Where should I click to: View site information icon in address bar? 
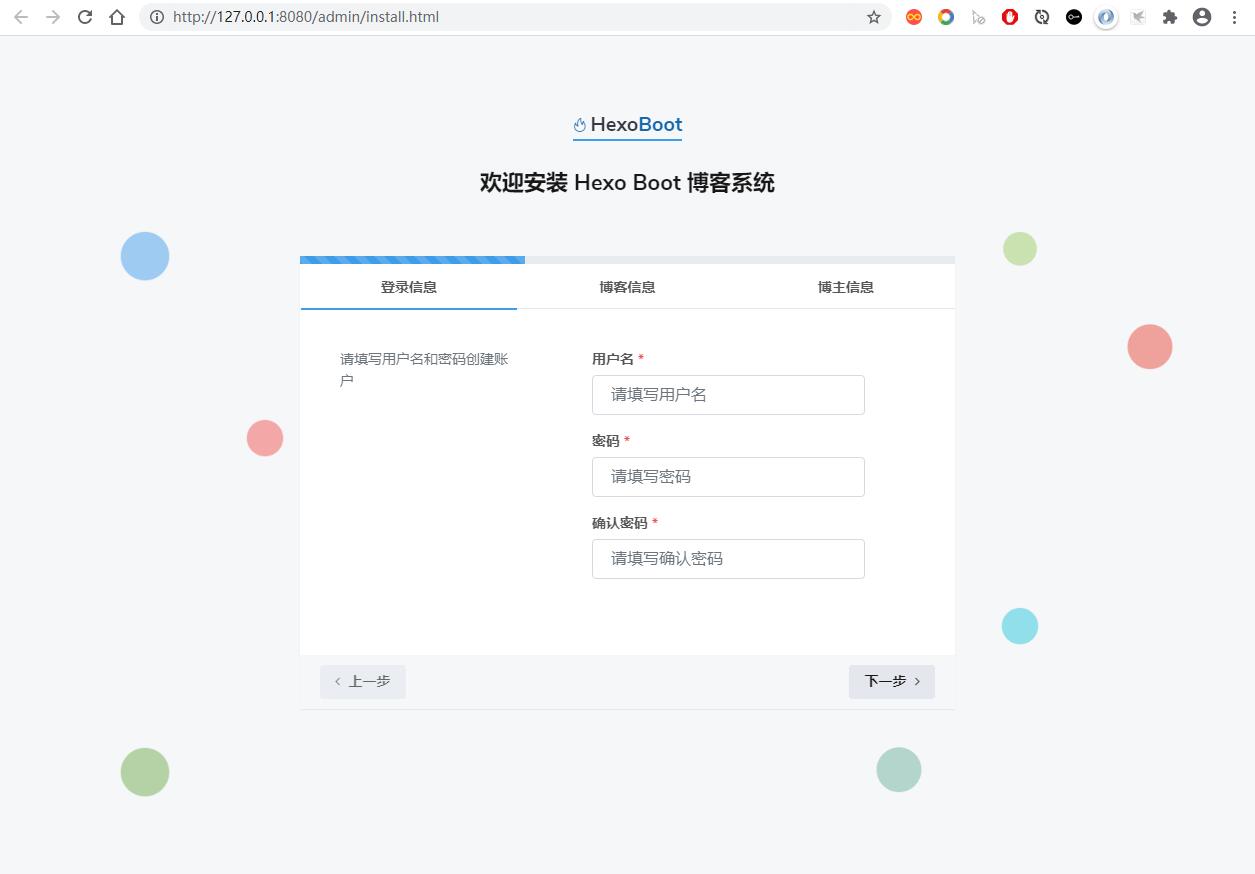[x=157, y=17]
